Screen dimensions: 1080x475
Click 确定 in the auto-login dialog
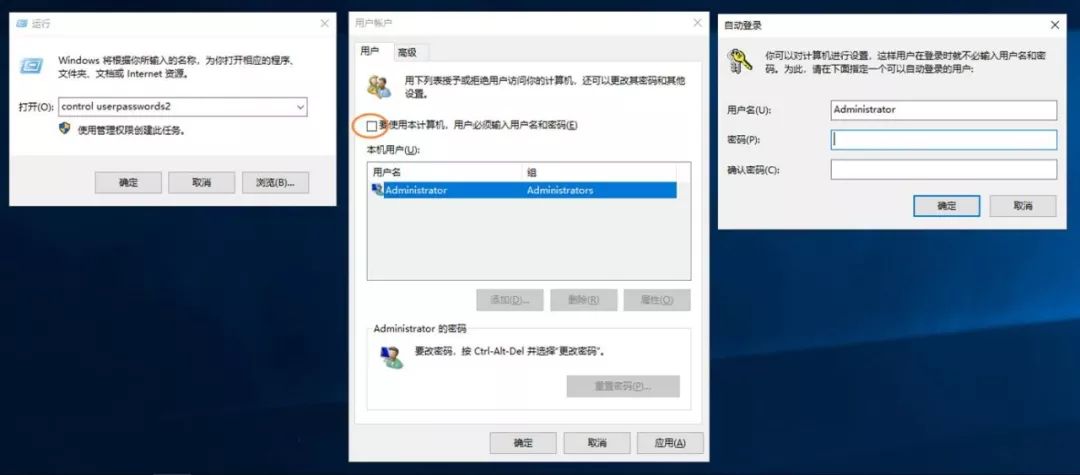pyautogui.click(x=946, y=206)
